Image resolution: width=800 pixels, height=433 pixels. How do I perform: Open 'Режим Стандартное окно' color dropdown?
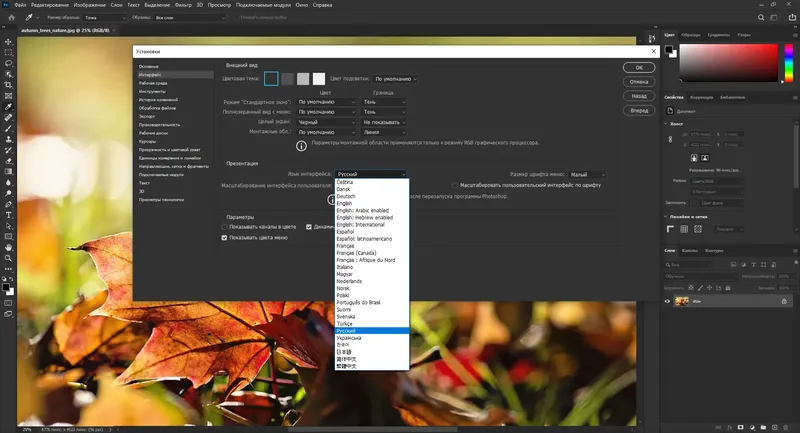tap(327, 102)
